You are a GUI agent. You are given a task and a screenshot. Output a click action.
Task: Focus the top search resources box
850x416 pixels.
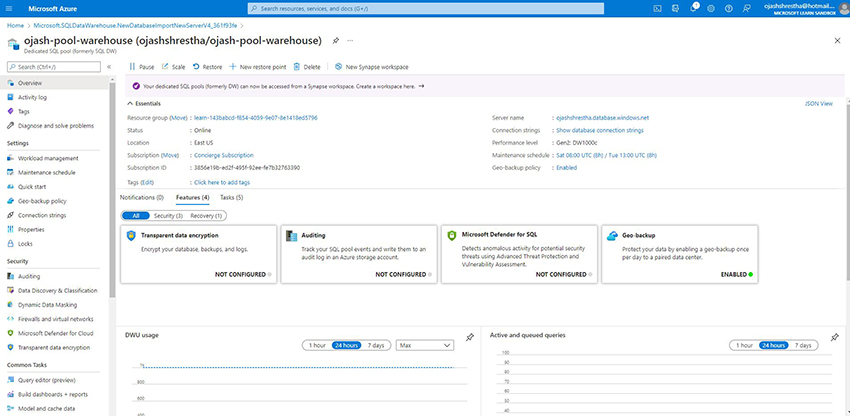coord(426,9)
